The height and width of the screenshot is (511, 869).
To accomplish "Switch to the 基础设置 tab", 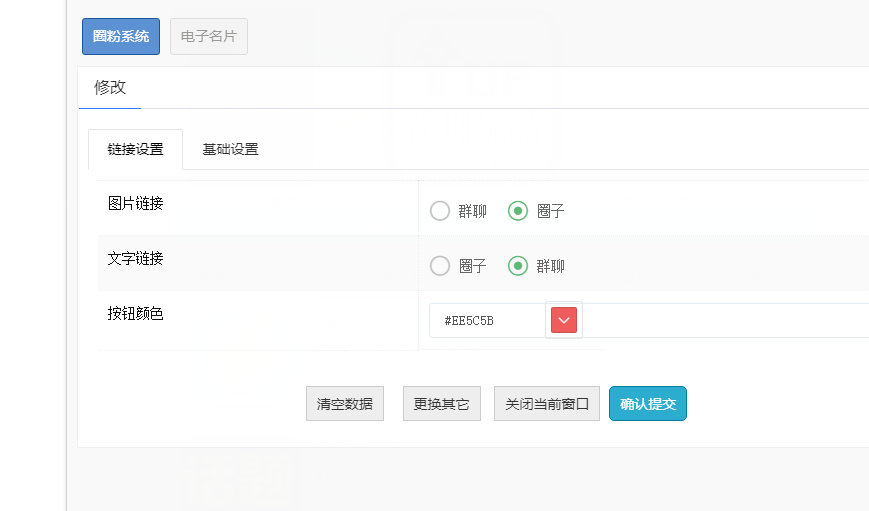I will tap(230, 149).
